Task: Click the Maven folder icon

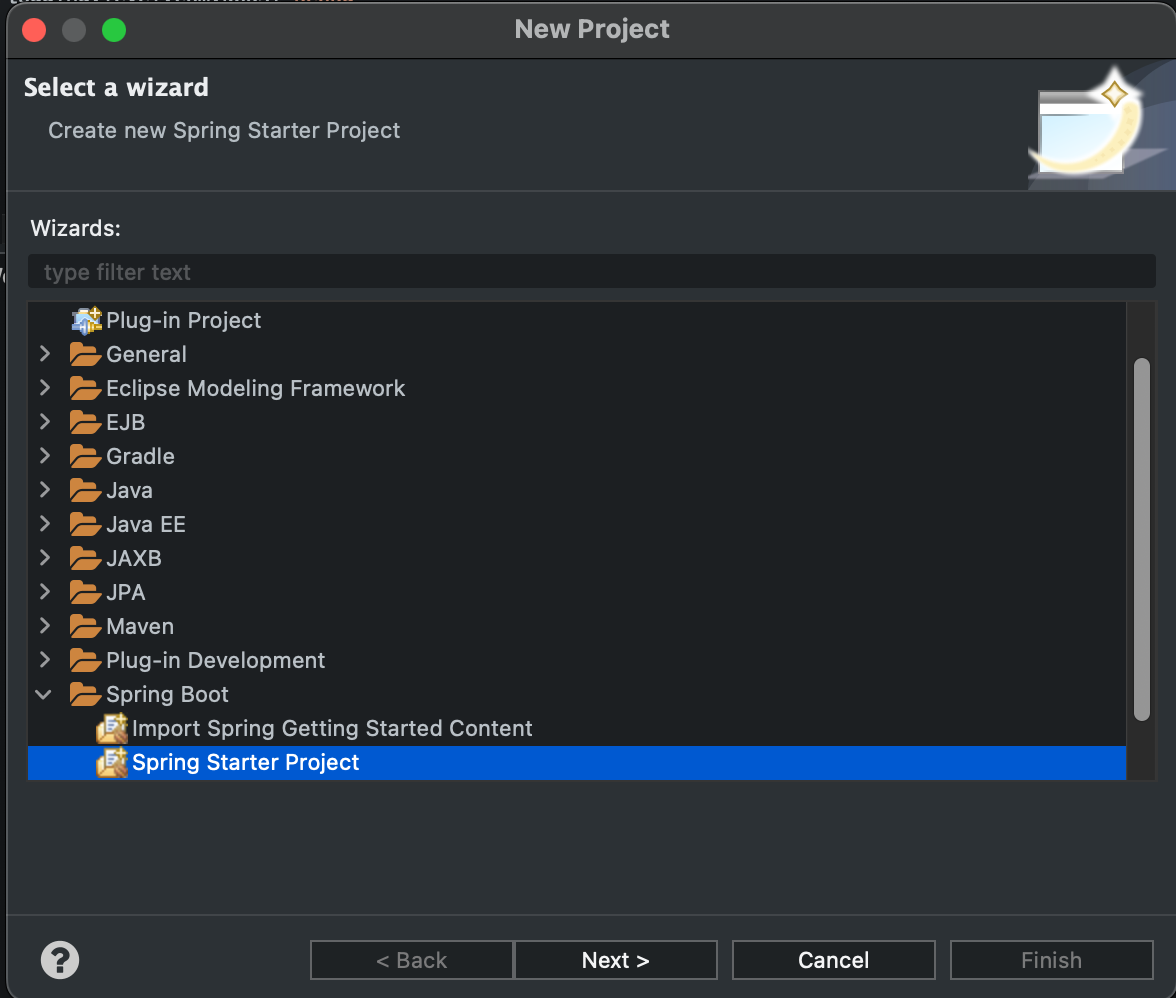Action: coord(85,626)
